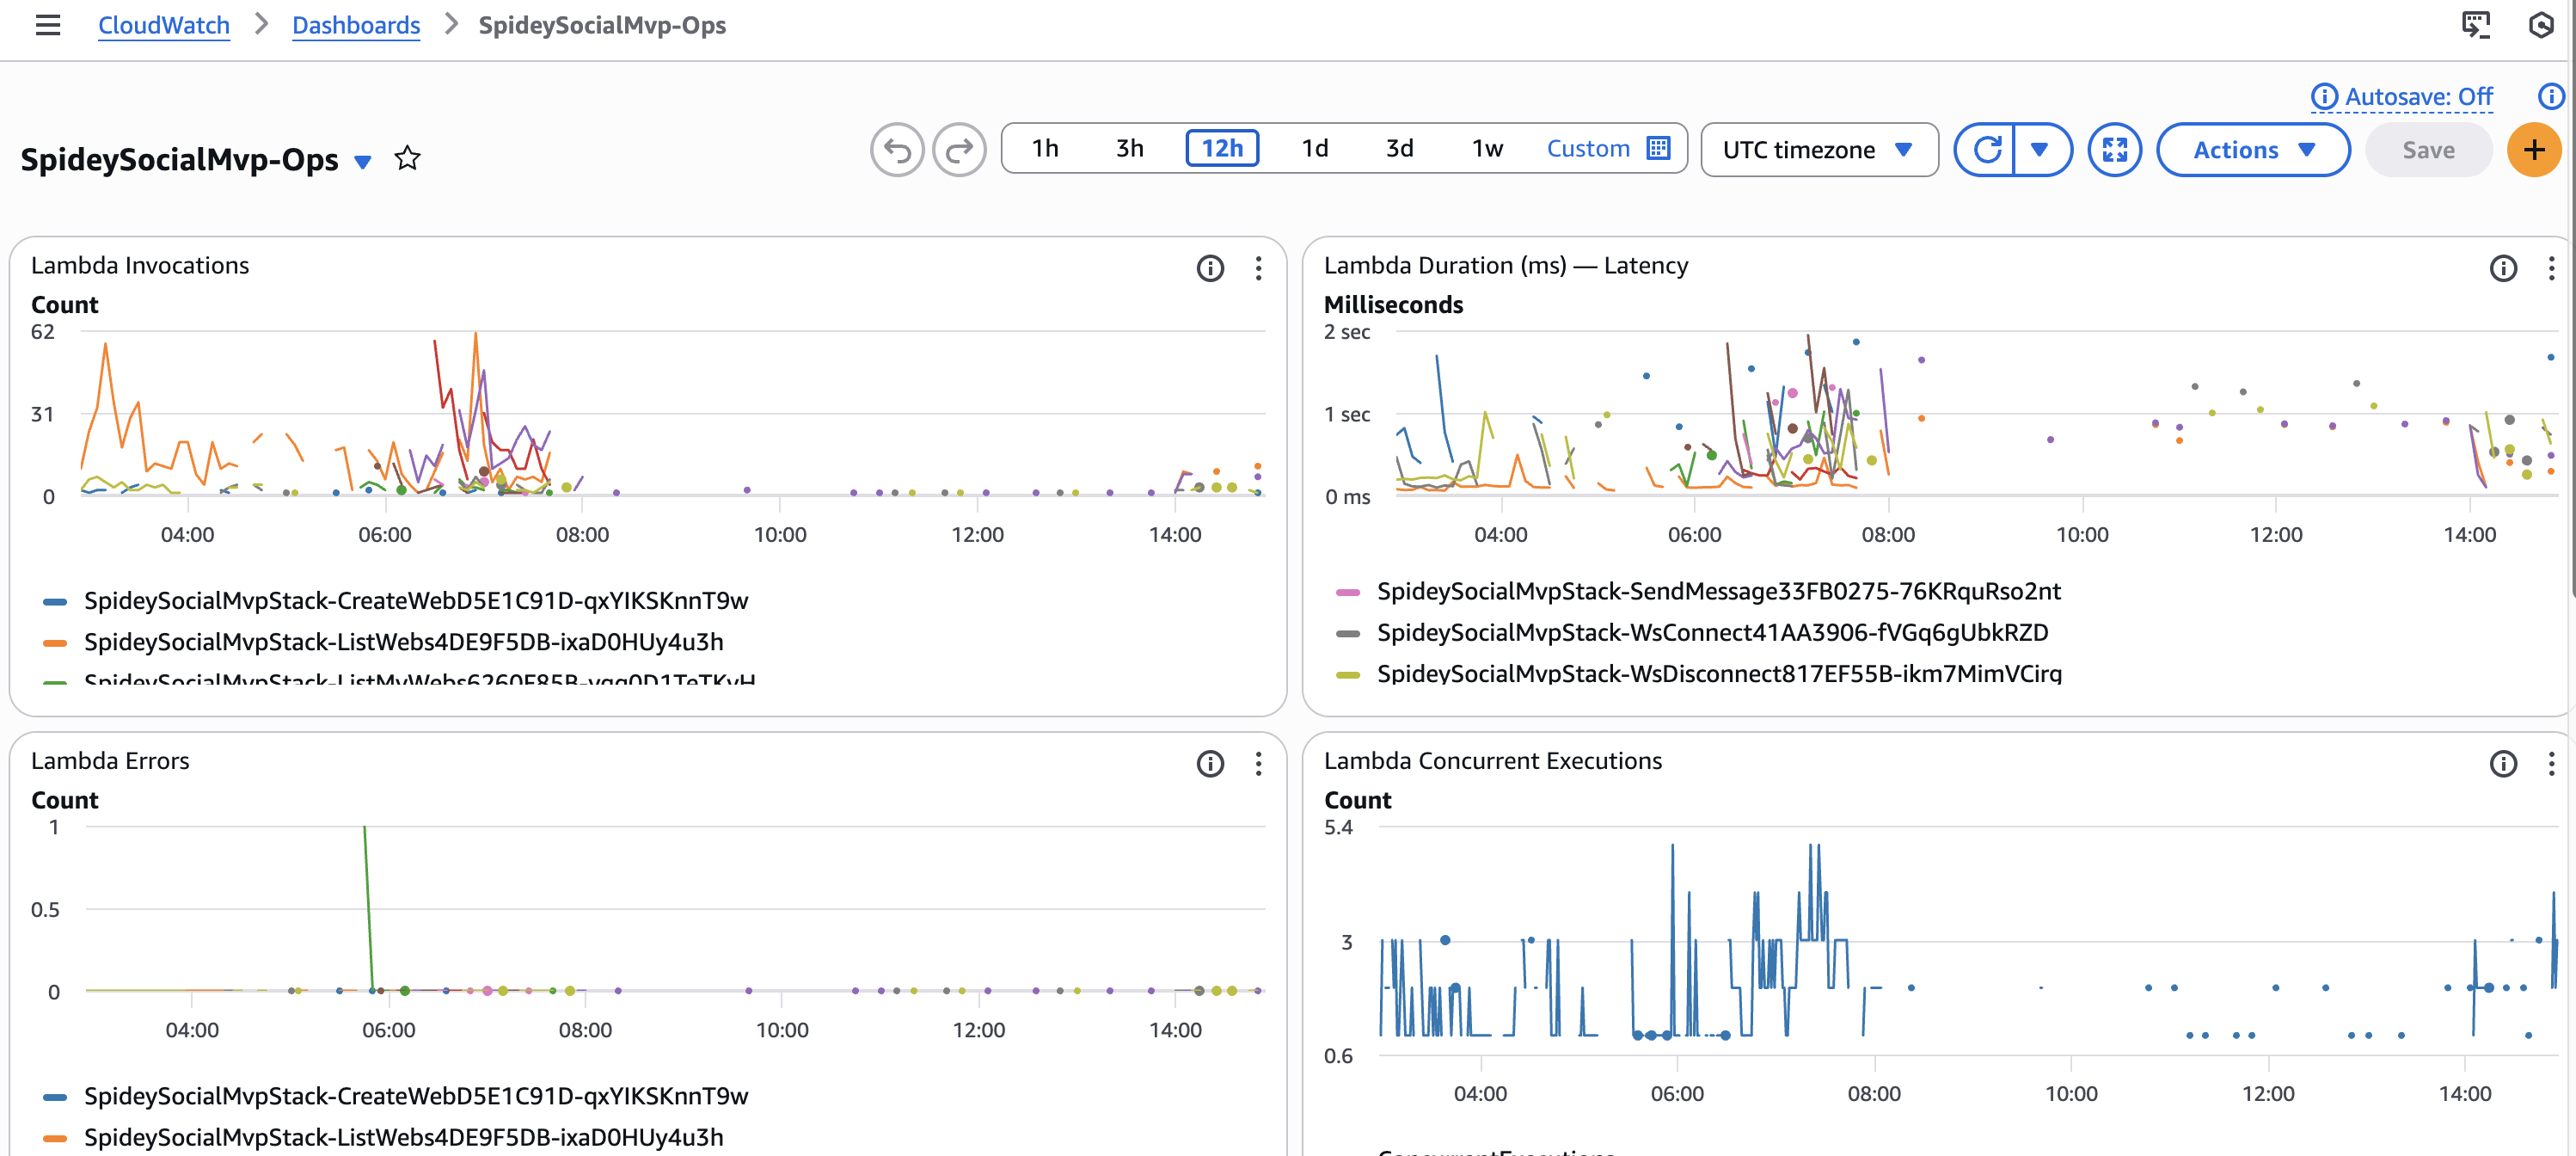Click the undo arrow button
Image resolution: width=2576 pixels, height=1156 pixels.
(x=896, y=150)
